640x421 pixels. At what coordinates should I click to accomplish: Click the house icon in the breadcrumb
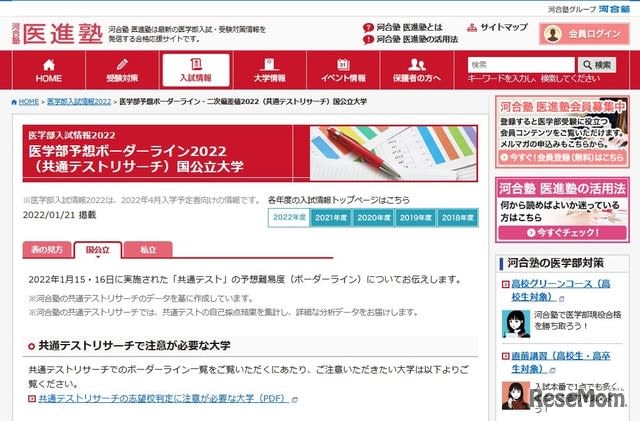click(14, 102)
